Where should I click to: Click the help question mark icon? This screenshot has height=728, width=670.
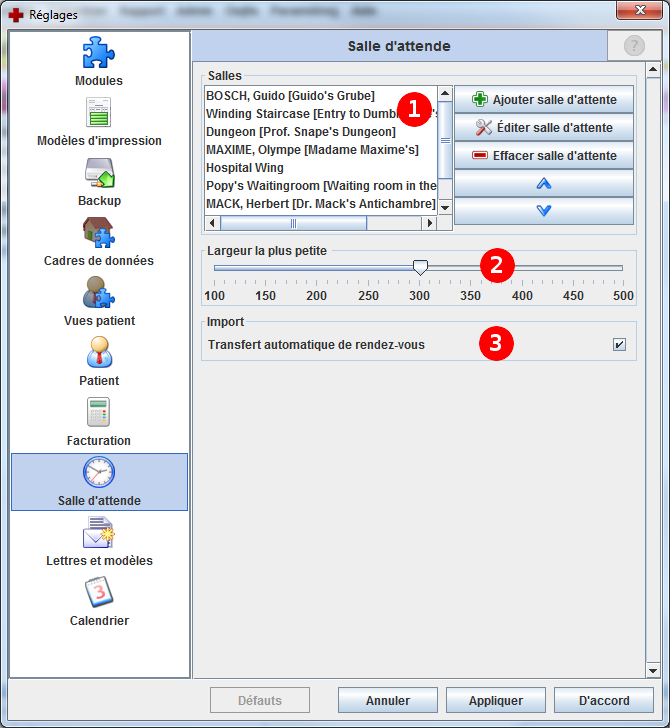(634, 46)
